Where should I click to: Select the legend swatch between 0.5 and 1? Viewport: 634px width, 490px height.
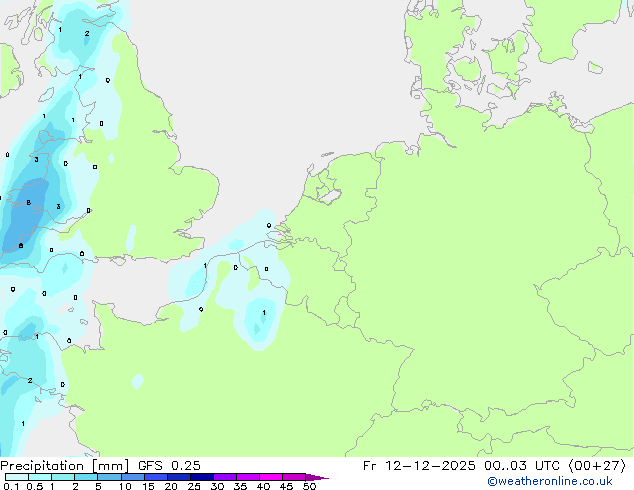(x=40, y=477)
